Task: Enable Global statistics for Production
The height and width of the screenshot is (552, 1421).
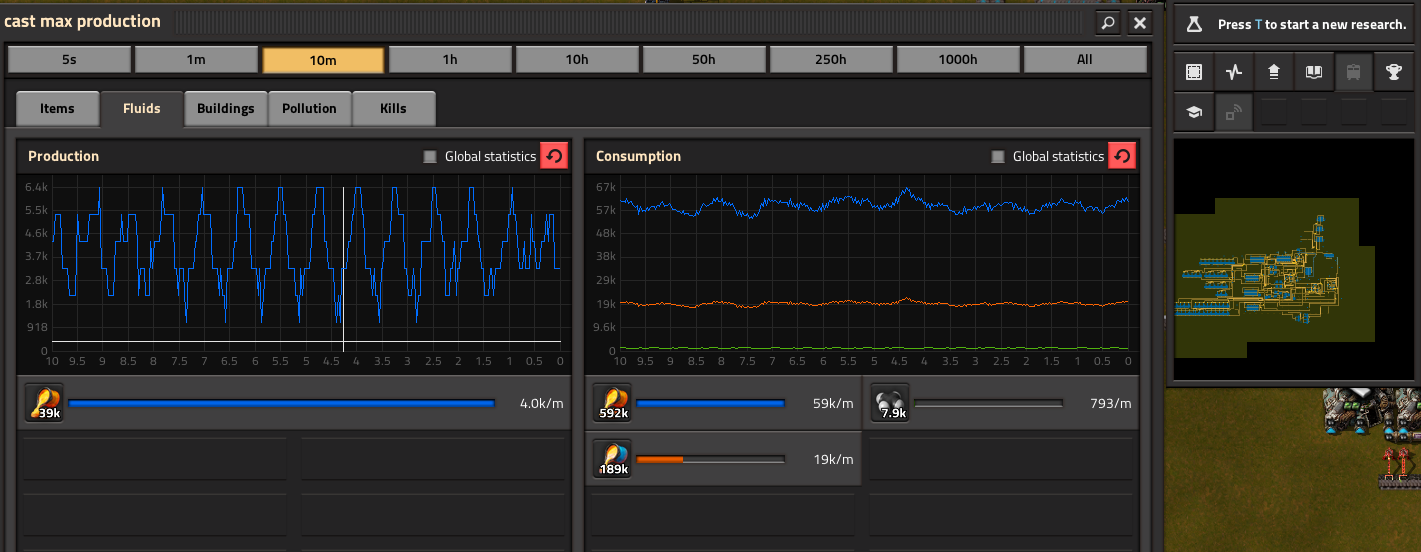Action: 430,156
